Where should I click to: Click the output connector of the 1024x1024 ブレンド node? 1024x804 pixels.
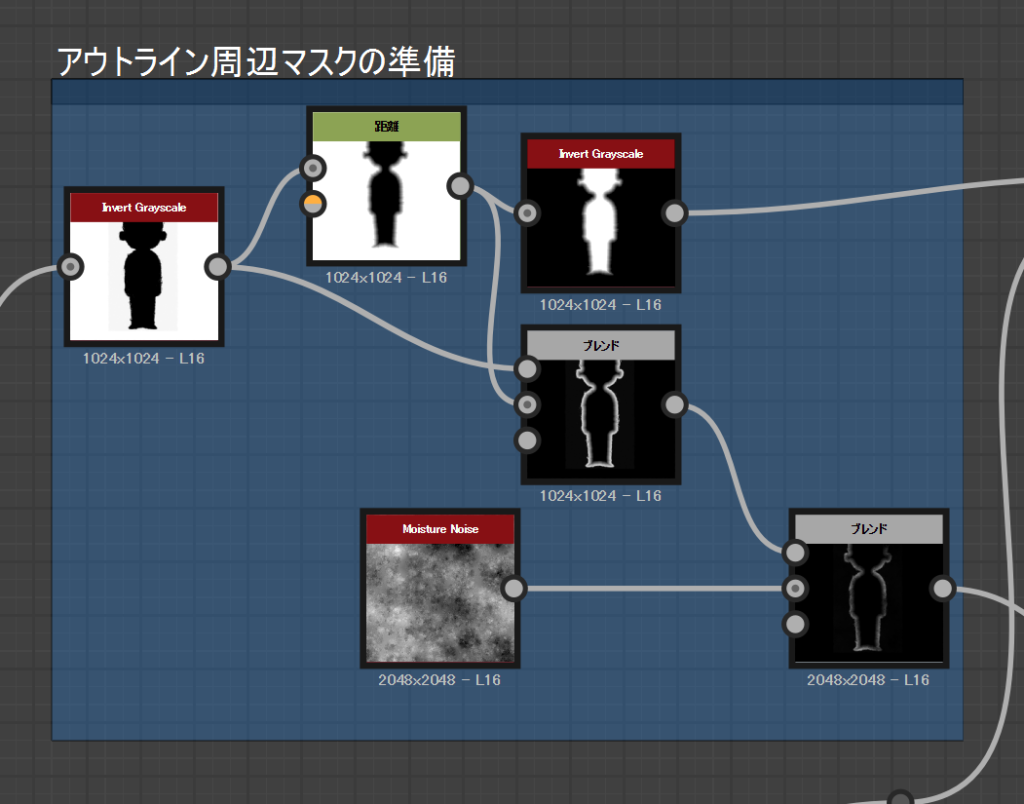point(675,404)
